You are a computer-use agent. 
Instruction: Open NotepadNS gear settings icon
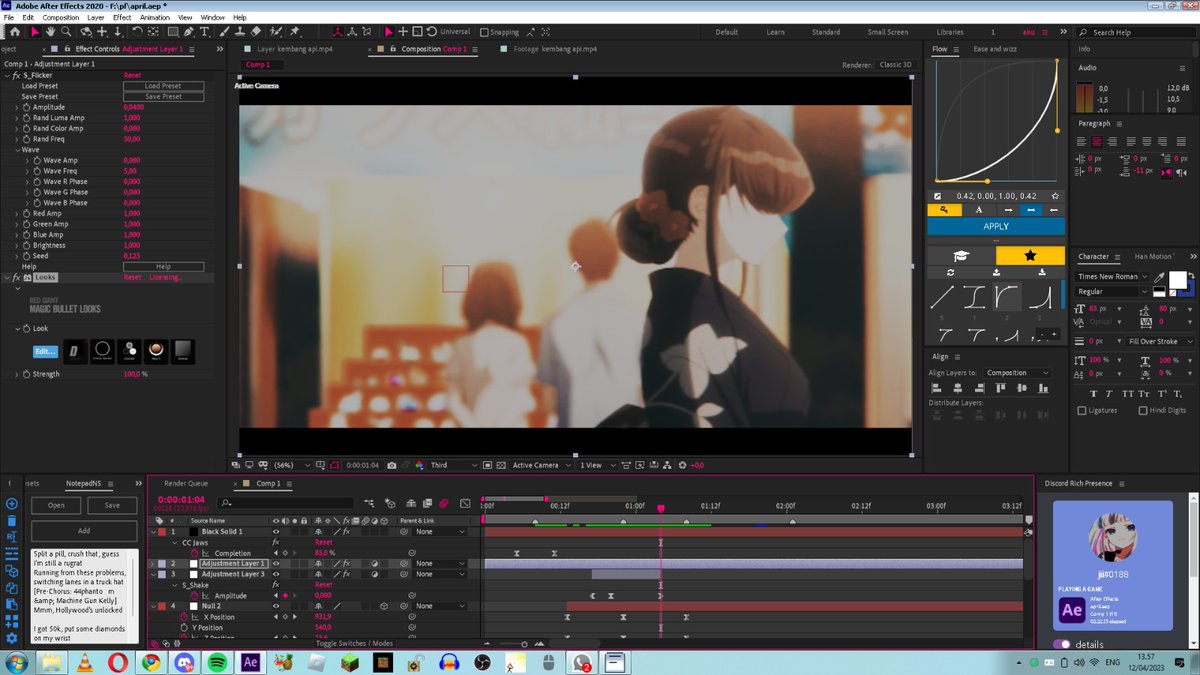pyautogui.click(x=11, y=638)
